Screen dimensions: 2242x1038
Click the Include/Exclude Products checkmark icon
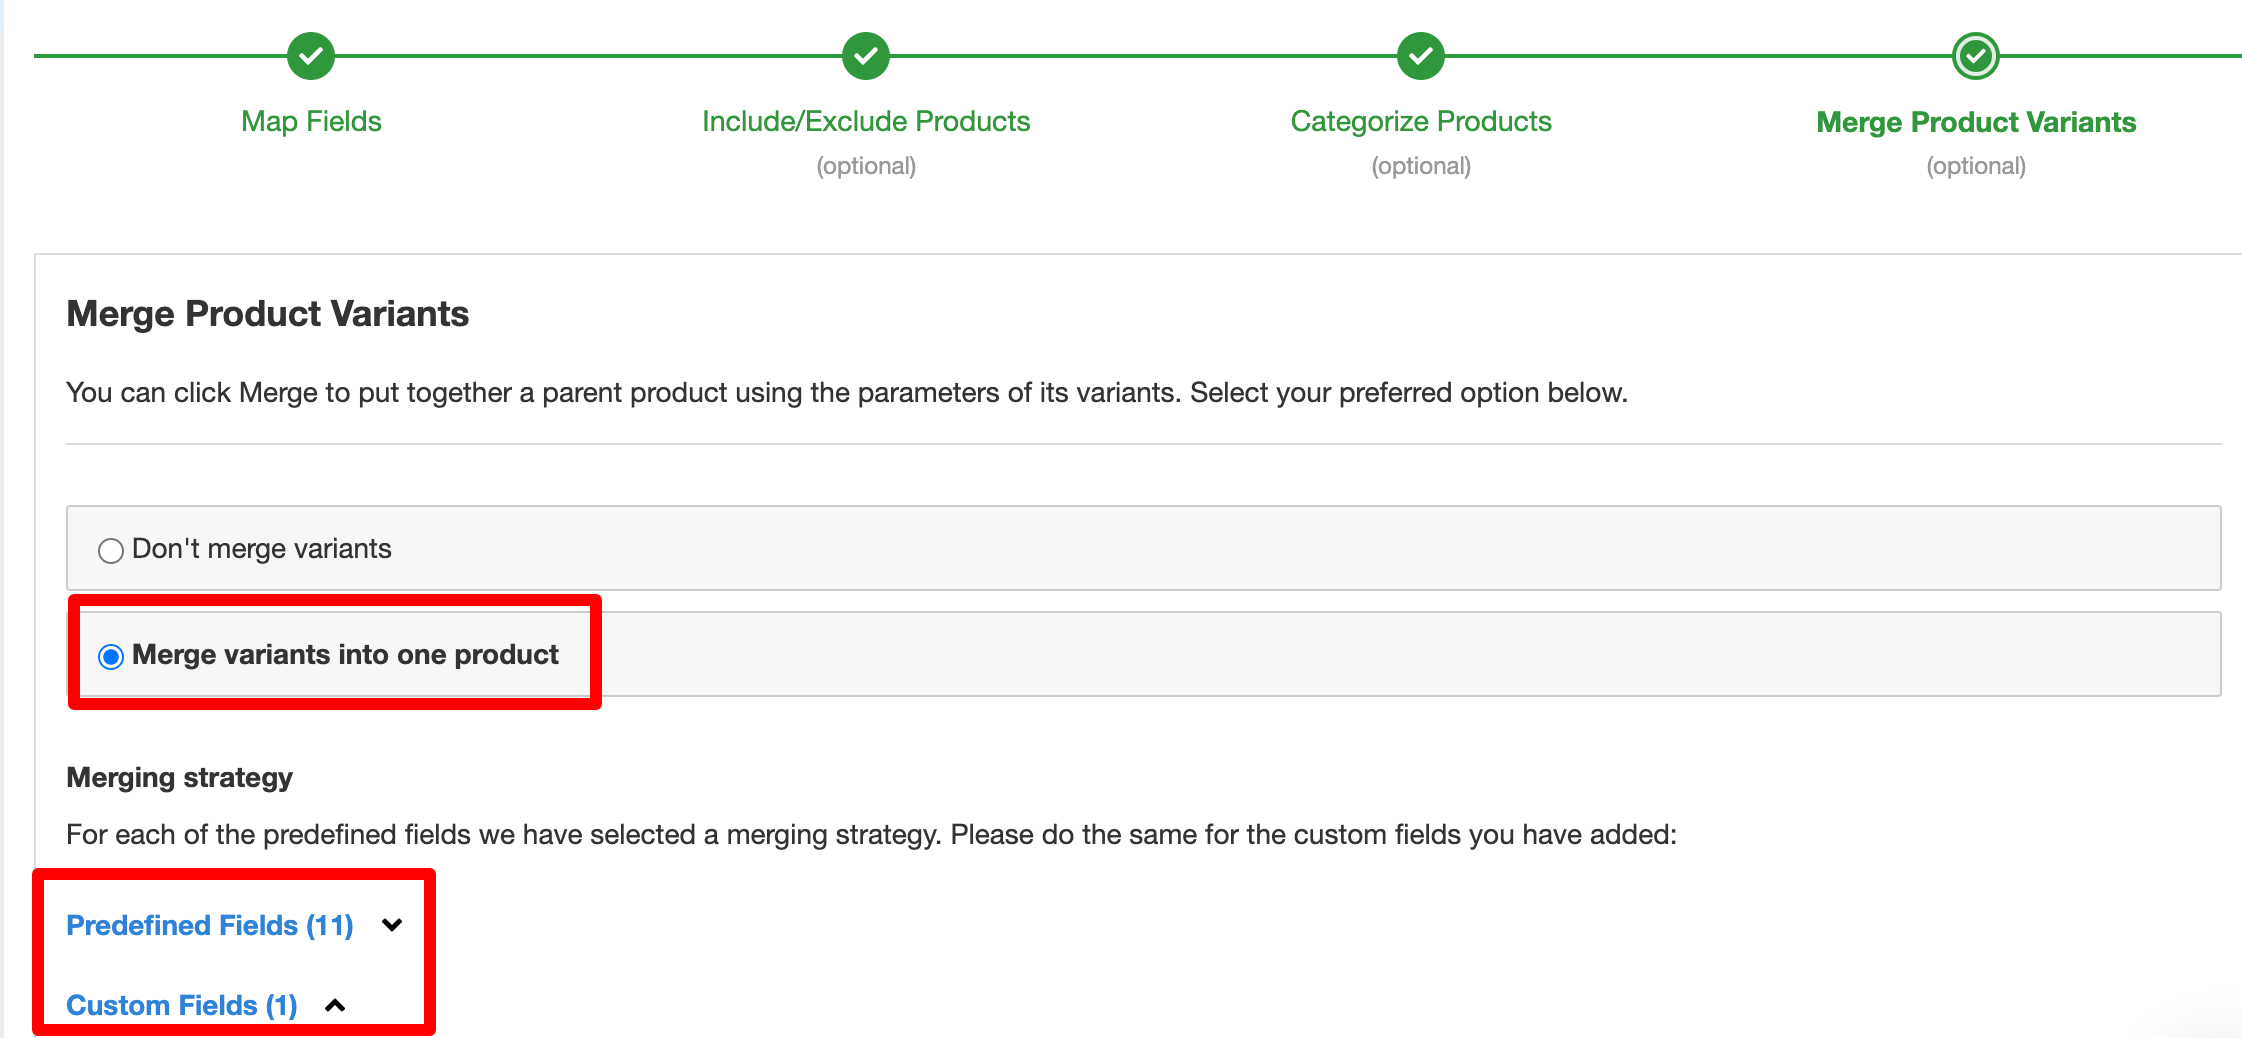[866, 56]
